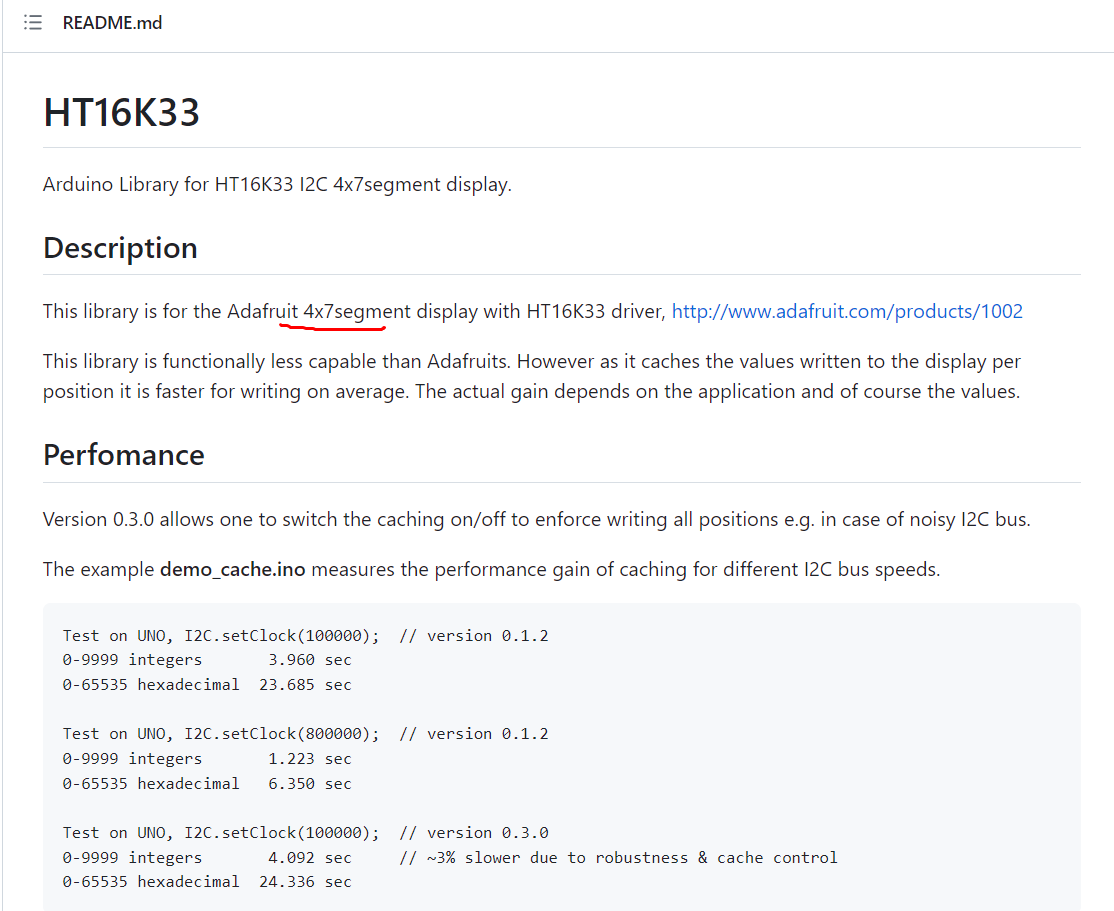Screen dimensions: 1114x911
Task: Click the setClock(100000) version 0.1.2 code line
Action: 305,636
